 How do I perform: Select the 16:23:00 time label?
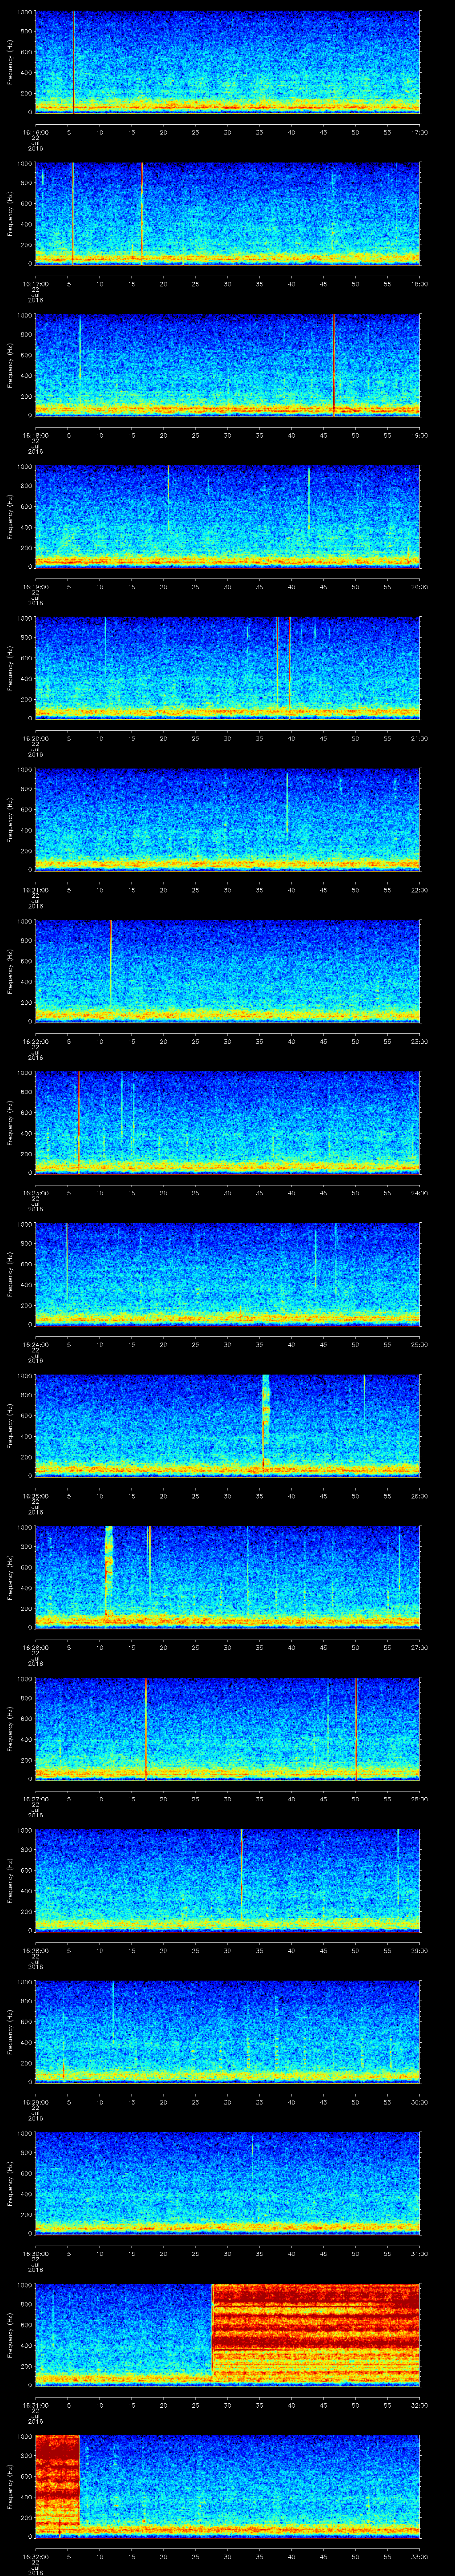[x=35, y=1193]
